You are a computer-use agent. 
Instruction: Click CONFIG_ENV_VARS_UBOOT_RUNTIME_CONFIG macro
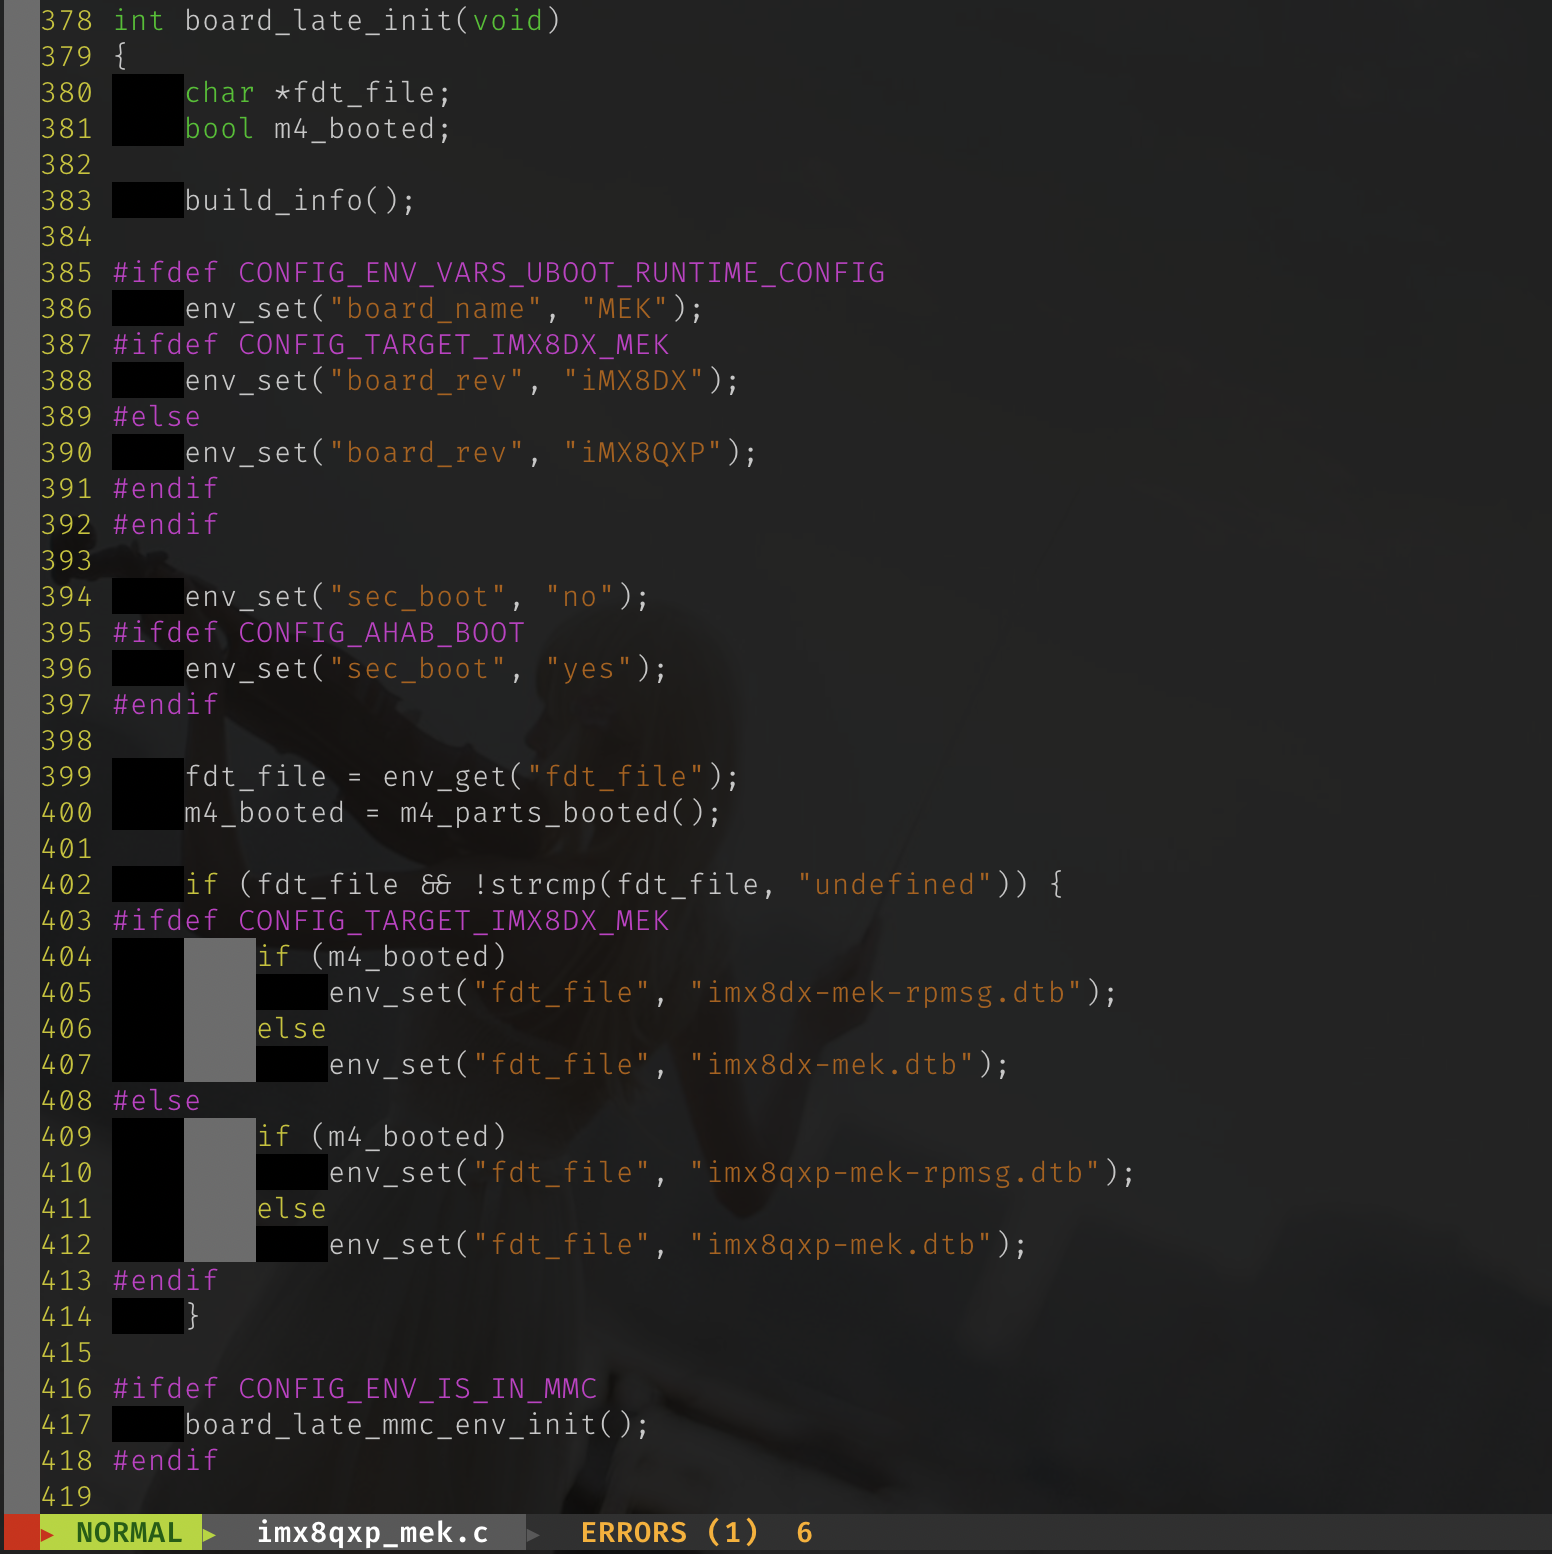click(x=561, y=272)
